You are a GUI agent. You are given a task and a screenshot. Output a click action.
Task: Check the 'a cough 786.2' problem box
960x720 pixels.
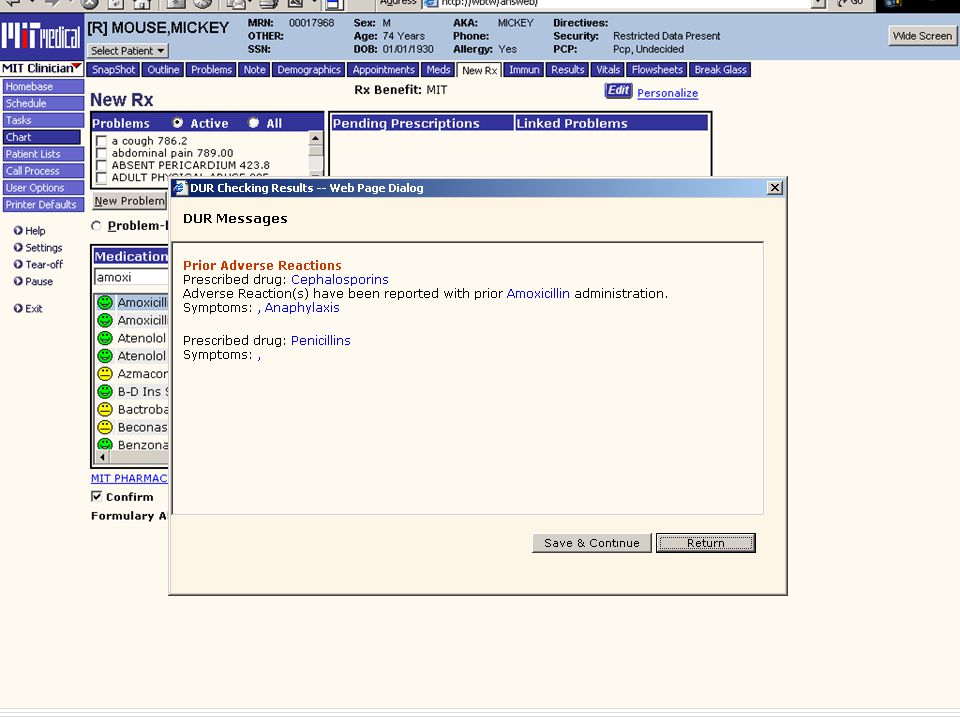point(102,141)
